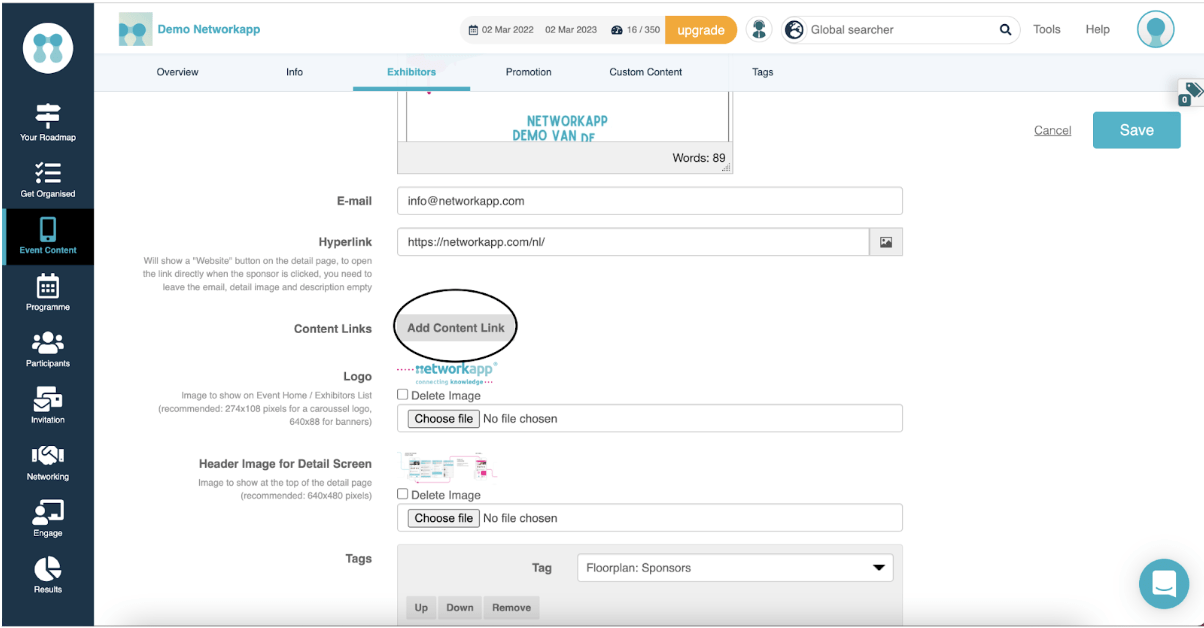Check Delete Image under Logo
This screenshot has height=628, width=1204.
pos(403,395)
